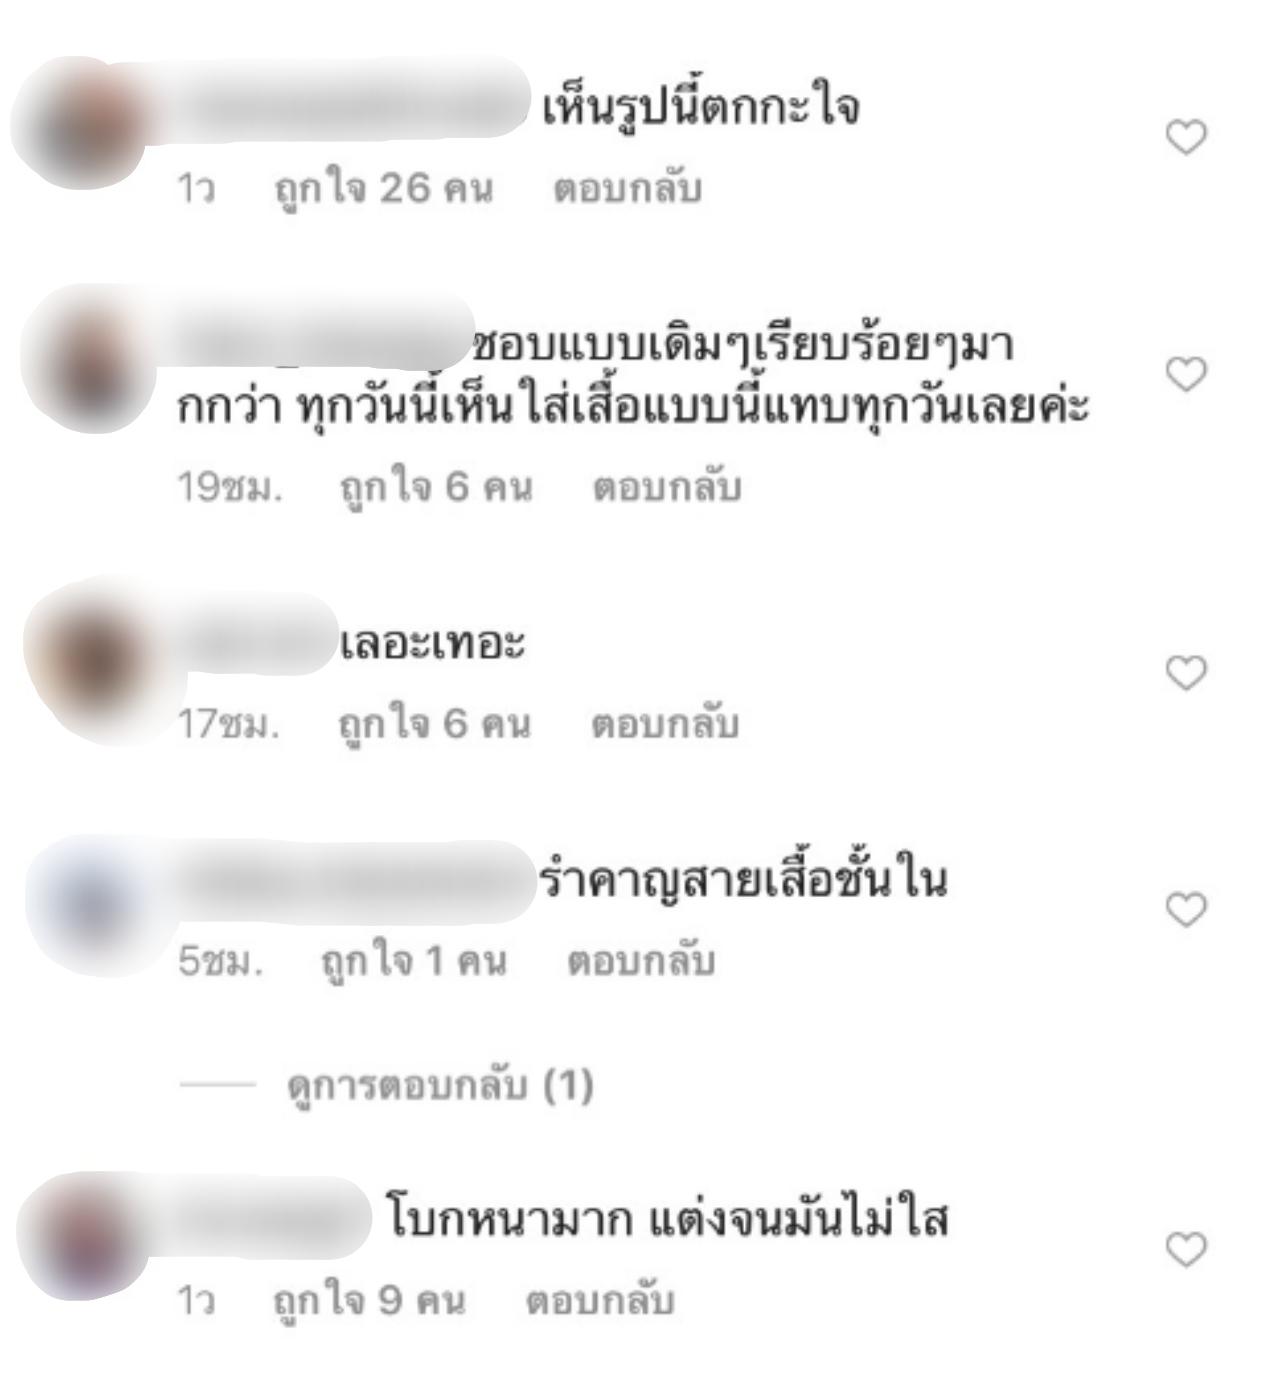
Task: Open ถูกใจ 6 คน under the 17ชม. comment
Action: 434,724
